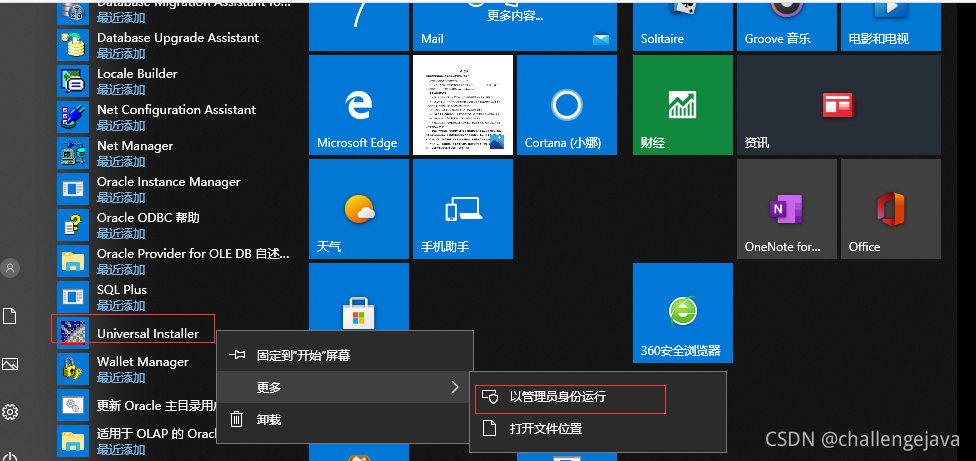Open Pictures from Start sidebar

(9, 364)
